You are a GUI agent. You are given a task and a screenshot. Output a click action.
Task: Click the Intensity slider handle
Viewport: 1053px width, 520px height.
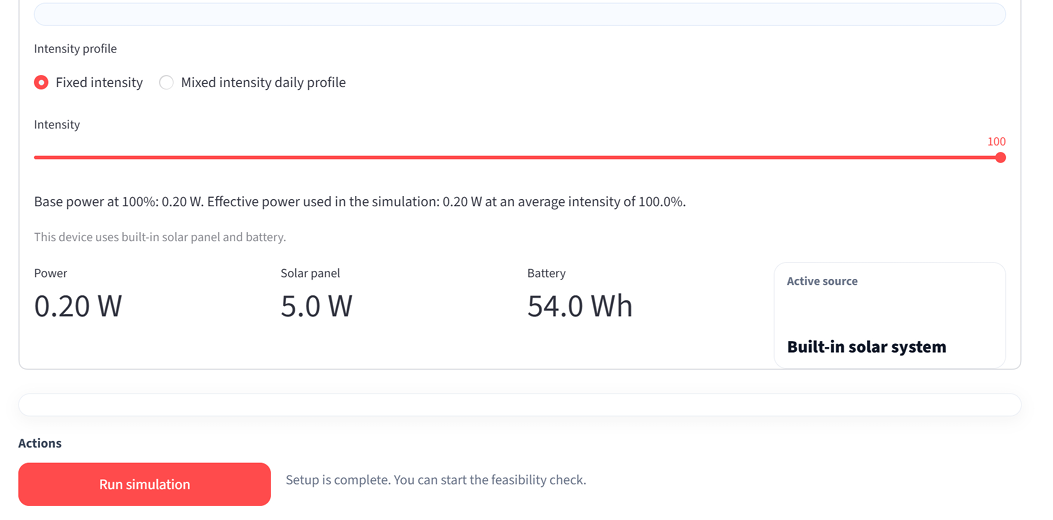[x=1000, y=158]
